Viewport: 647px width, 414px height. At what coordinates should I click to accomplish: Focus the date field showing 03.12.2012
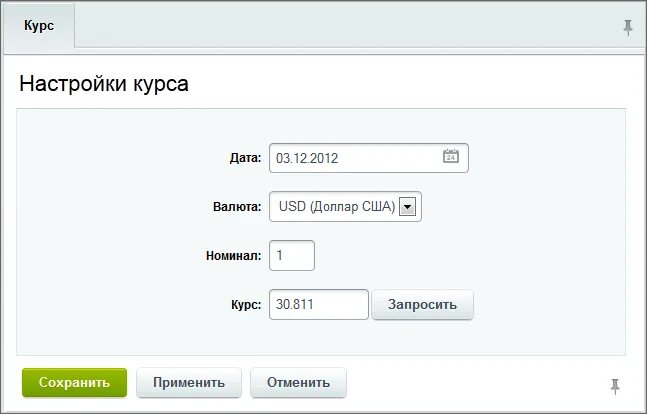(x=369, y=158)
